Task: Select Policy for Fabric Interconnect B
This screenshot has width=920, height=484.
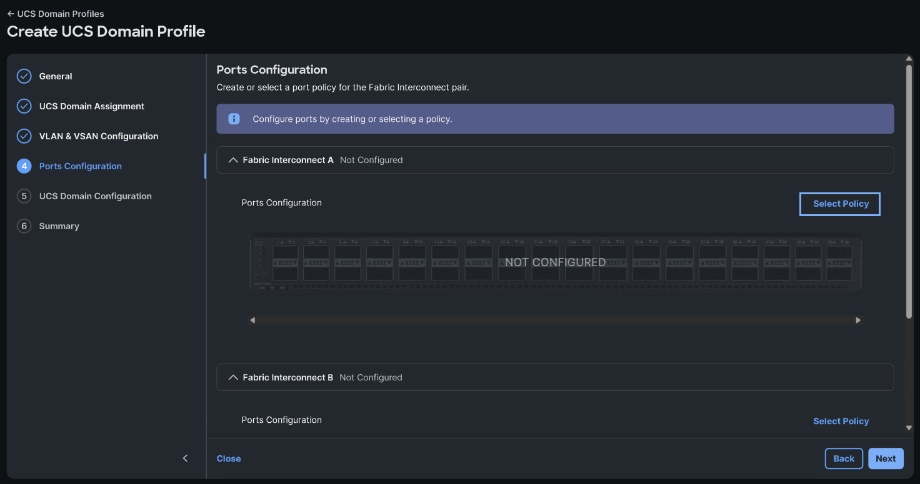Action: (x=841, y=421)
